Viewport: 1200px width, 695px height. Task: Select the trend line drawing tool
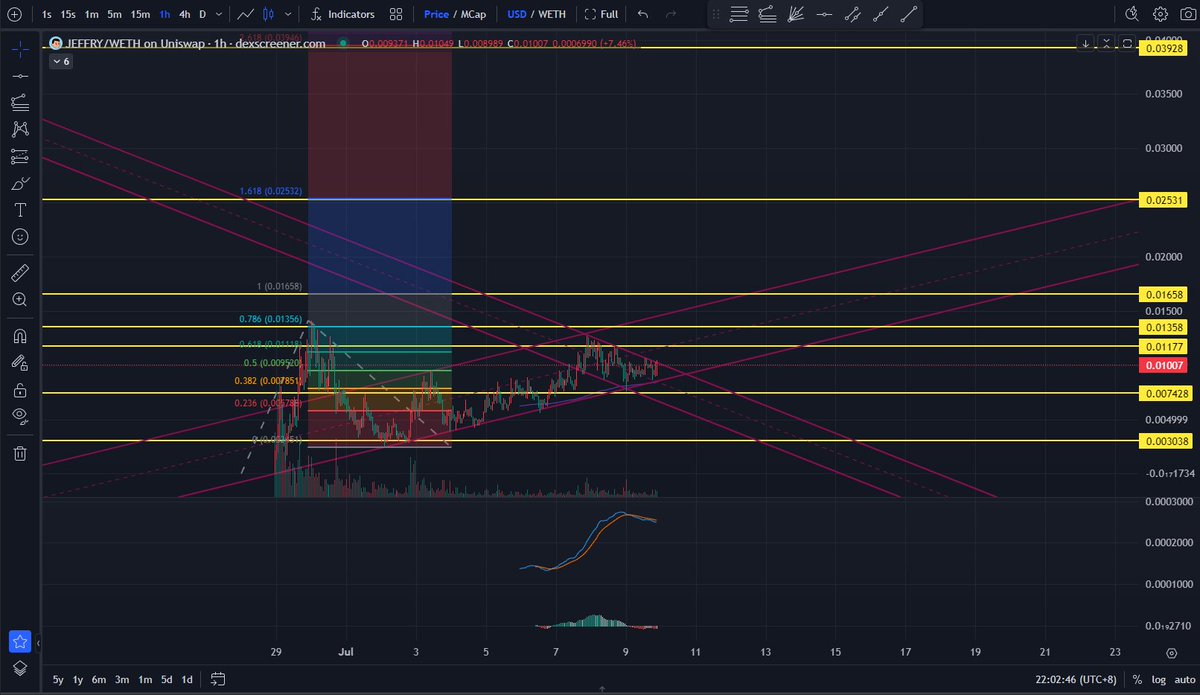coord(20,76)
